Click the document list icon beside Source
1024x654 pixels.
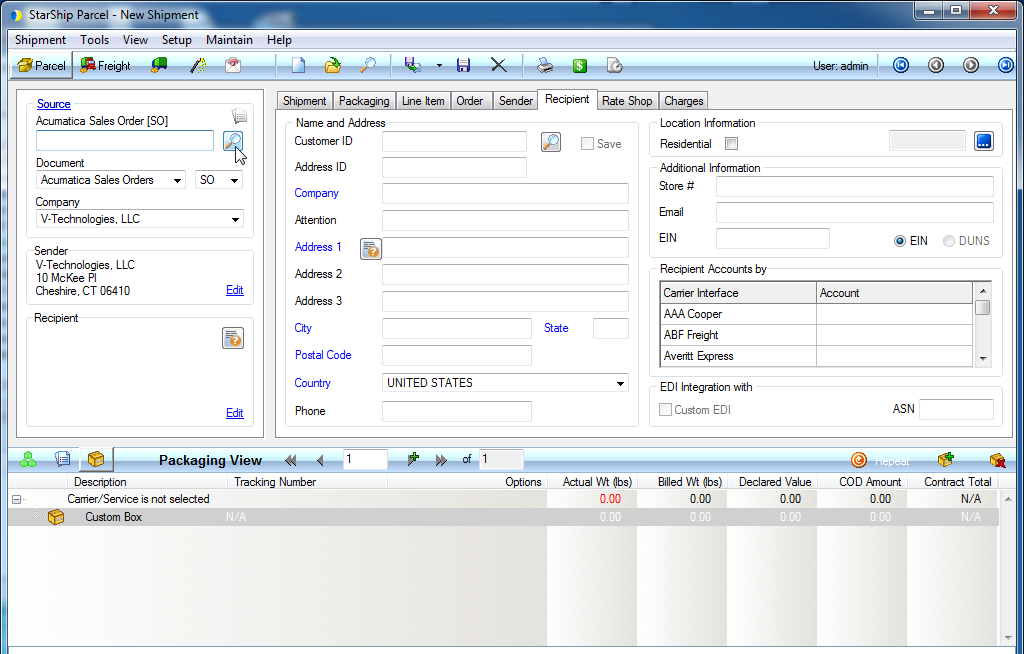coord(240,117)
